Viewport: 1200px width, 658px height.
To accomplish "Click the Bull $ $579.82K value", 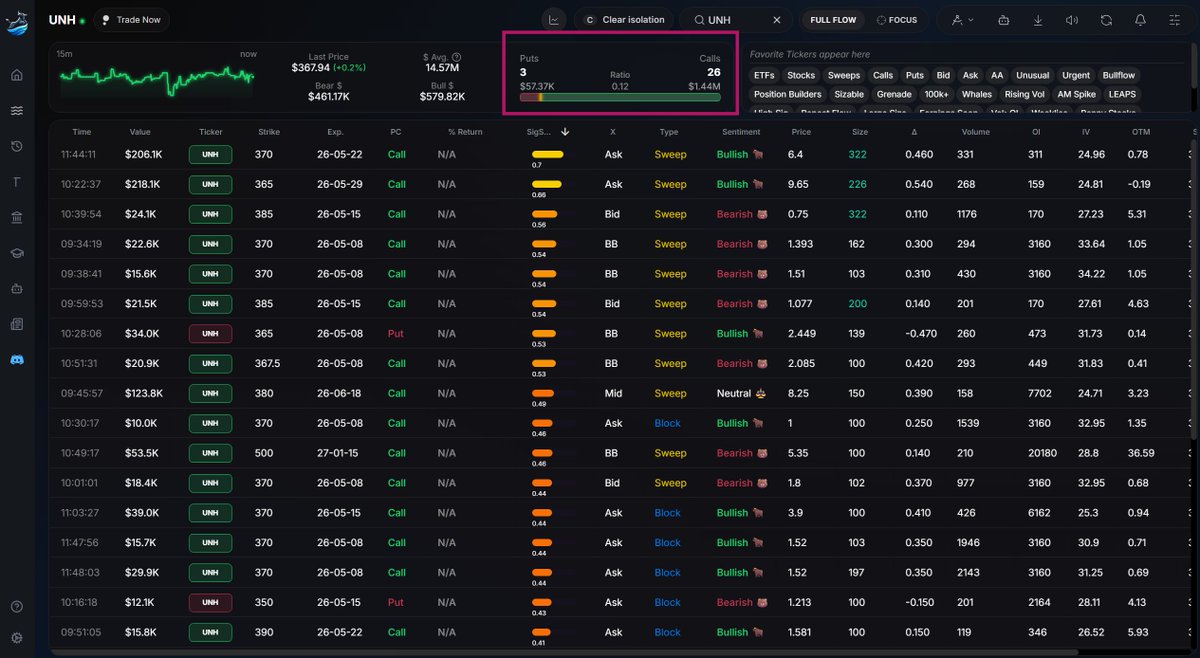I will tap(442, 97).
